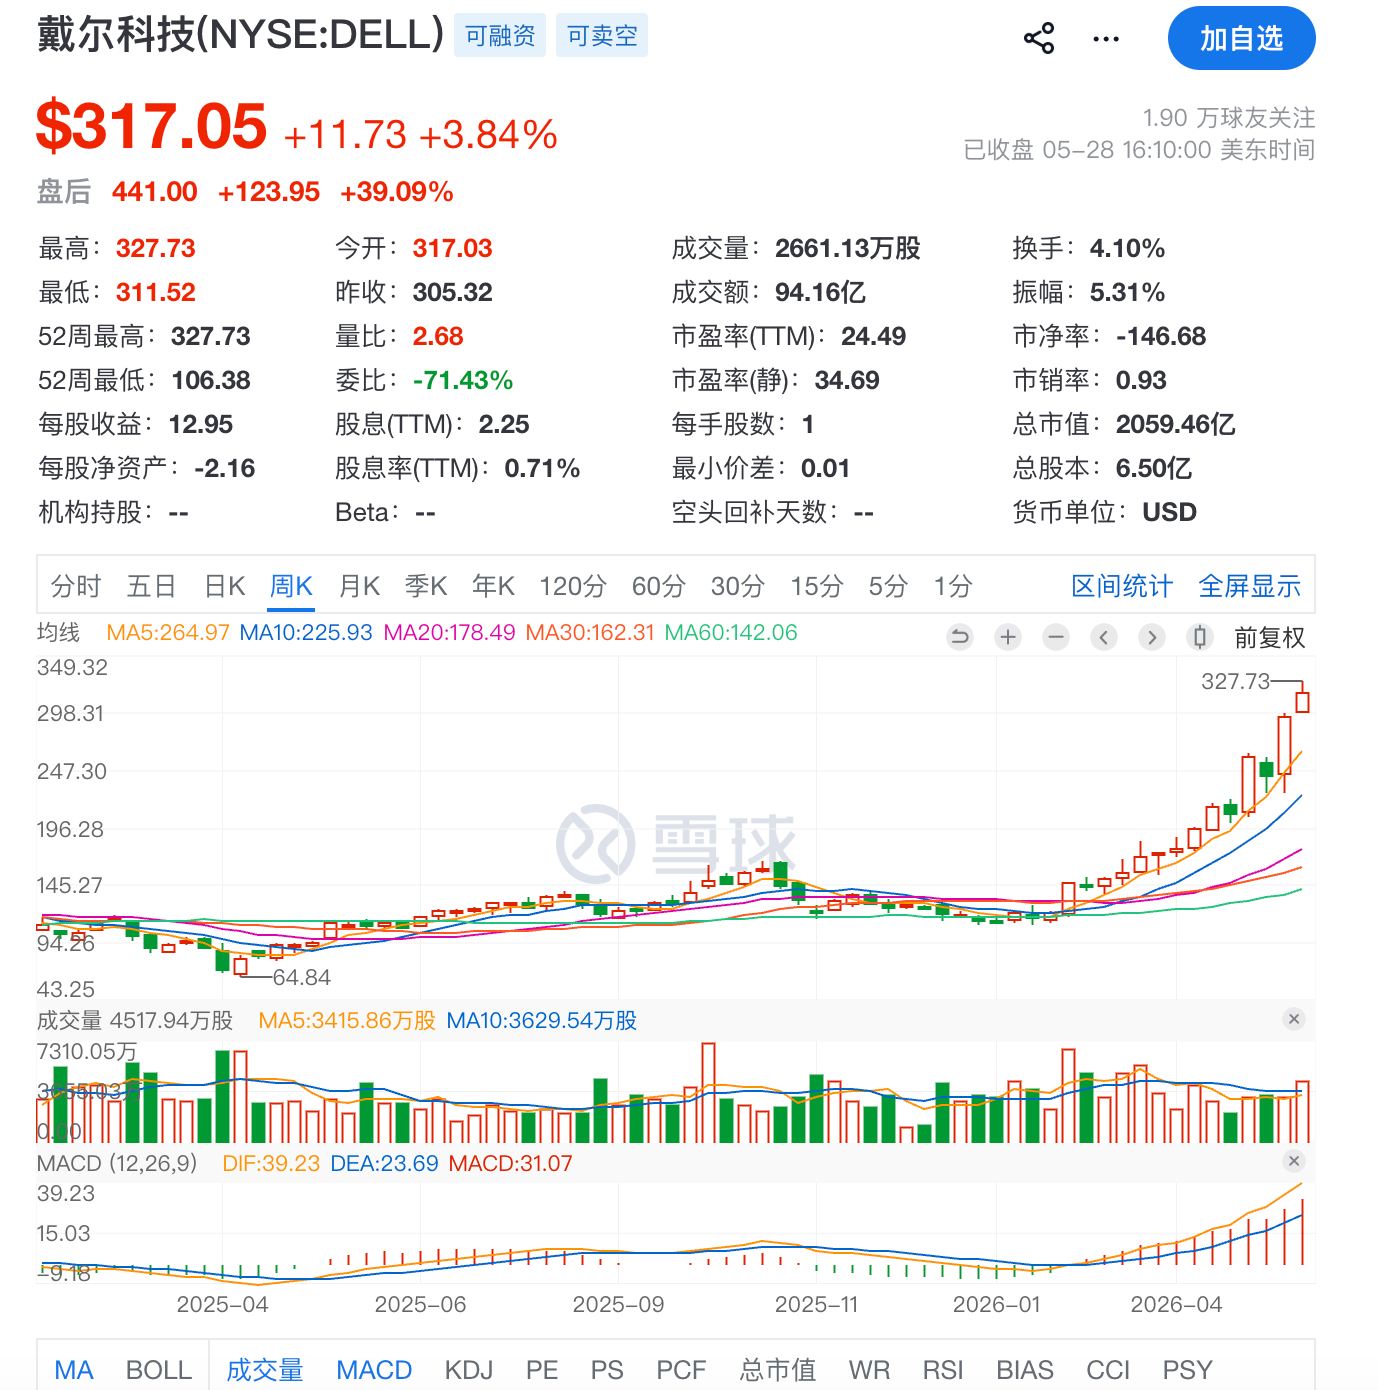This screenshot has width=1378, height=1390.
Task: Click the 327.73 high marker on chart
Action: coord(1235,682)
